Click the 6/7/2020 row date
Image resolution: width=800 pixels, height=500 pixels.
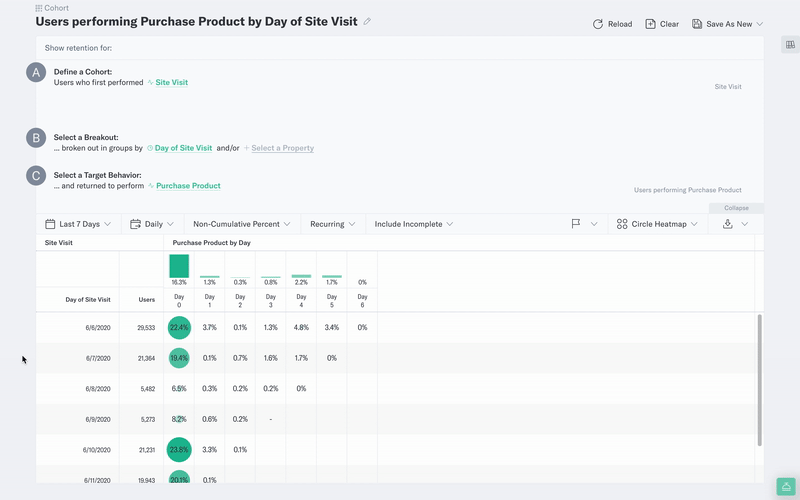(x=98, y=359)
